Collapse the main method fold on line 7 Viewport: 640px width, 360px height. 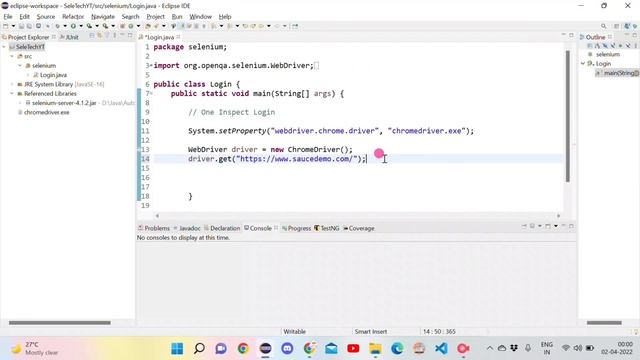coord(151,94)
